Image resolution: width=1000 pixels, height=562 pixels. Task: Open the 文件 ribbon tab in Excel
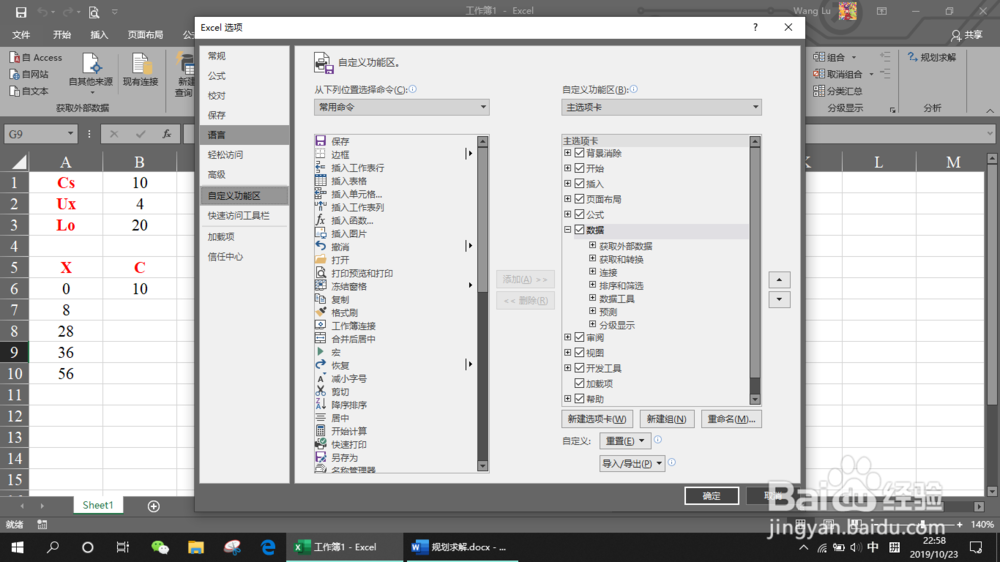tap(21, 35)
